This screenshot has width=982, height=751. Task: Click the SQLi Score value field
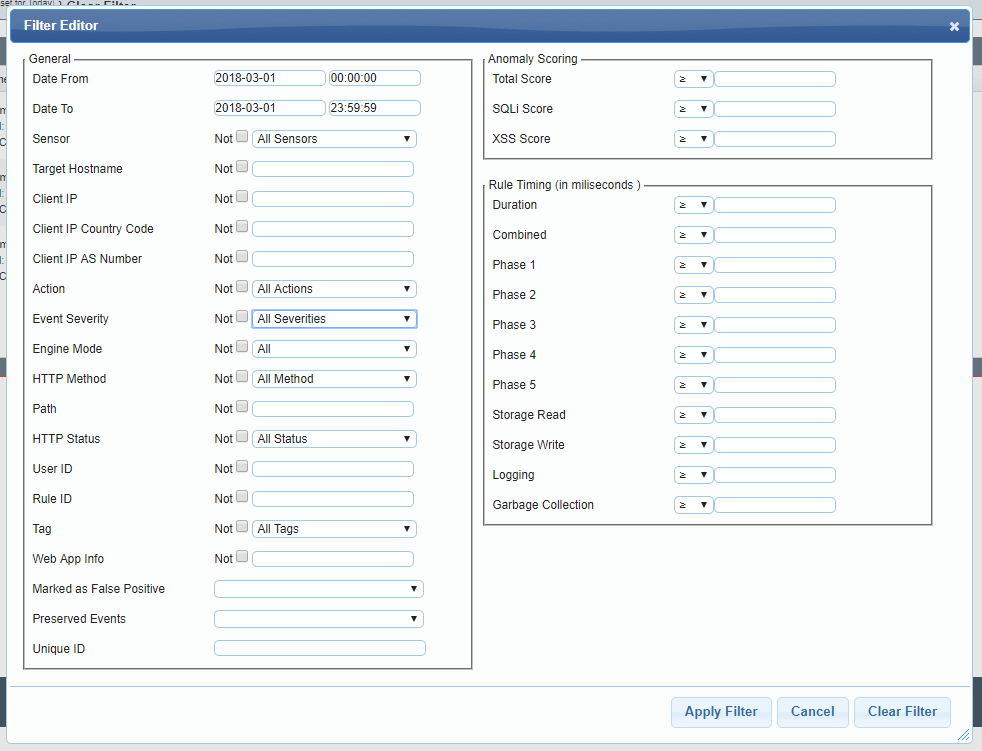point(775,109)
